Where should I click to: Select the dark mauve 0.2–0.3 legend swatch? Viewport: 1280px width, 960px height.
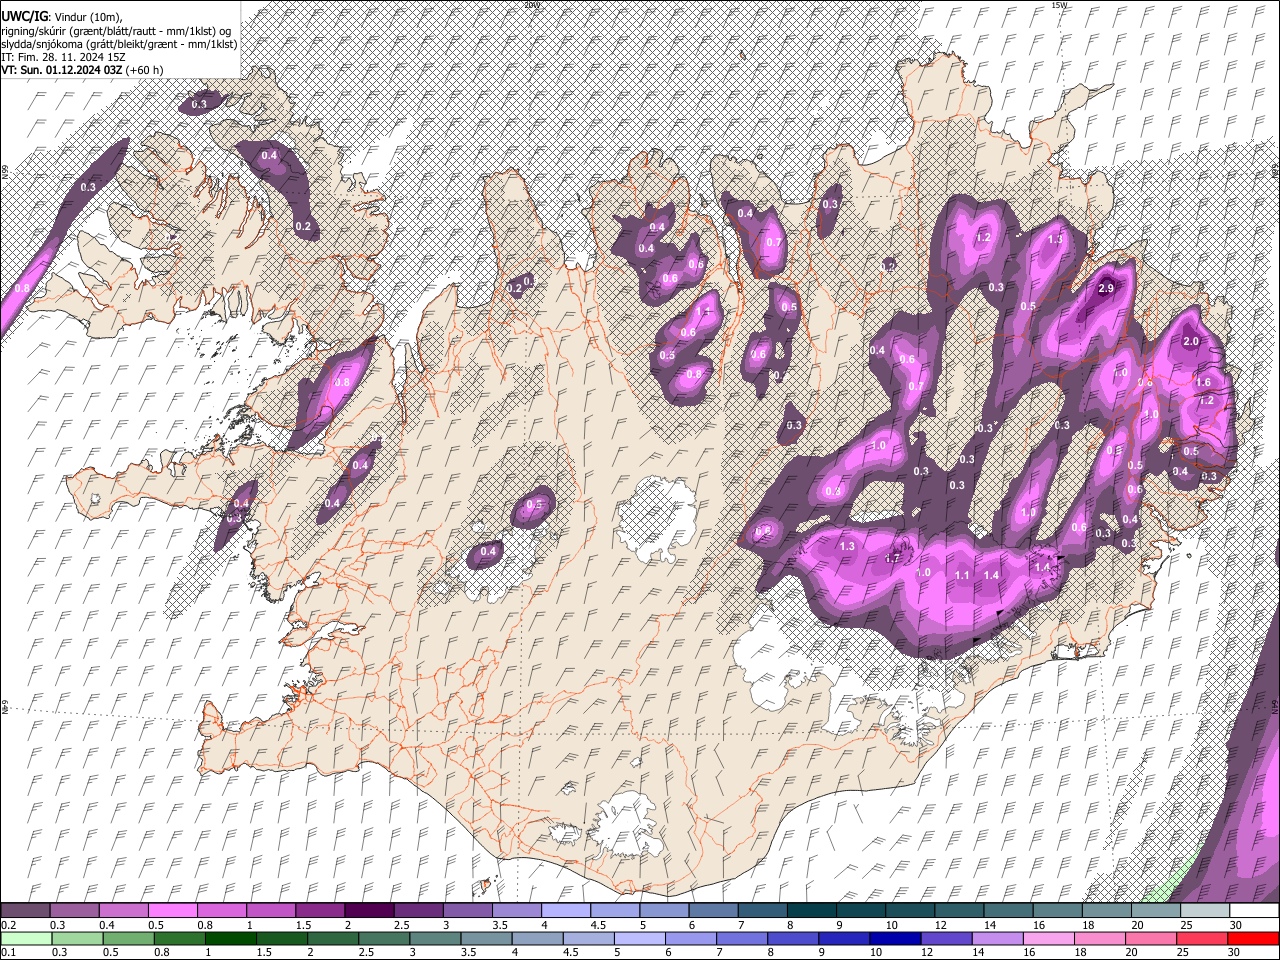pos(26,911)
